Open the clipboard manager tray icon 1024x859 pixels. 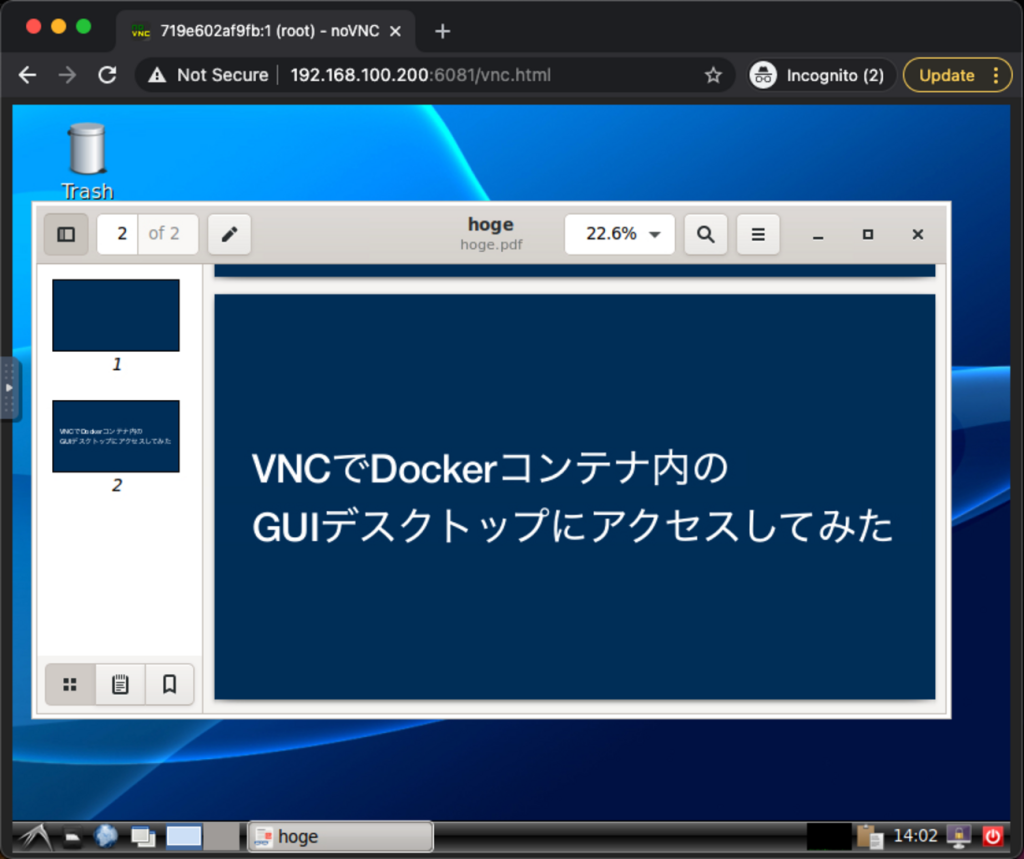coord(870,836)
